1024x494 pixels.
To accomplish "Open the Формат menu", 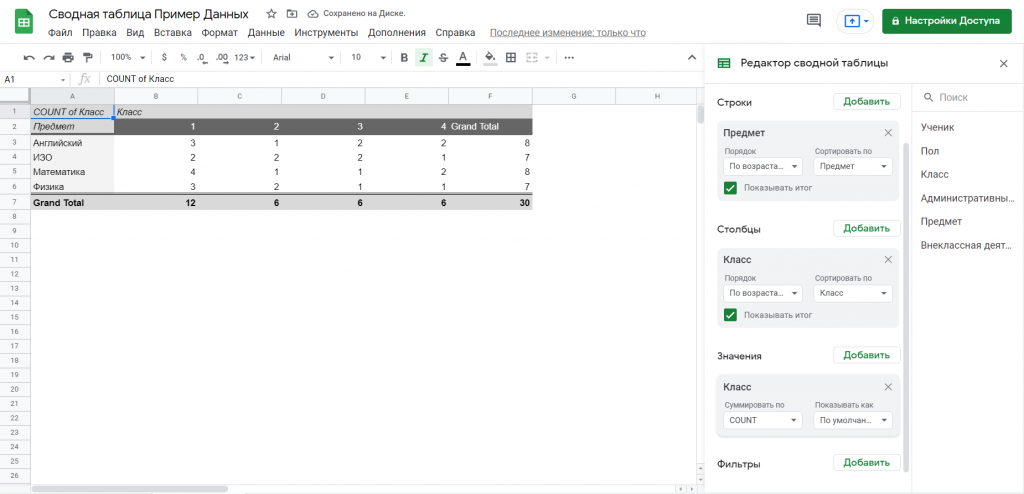I will pyautogui.click(x=220, y=33).
